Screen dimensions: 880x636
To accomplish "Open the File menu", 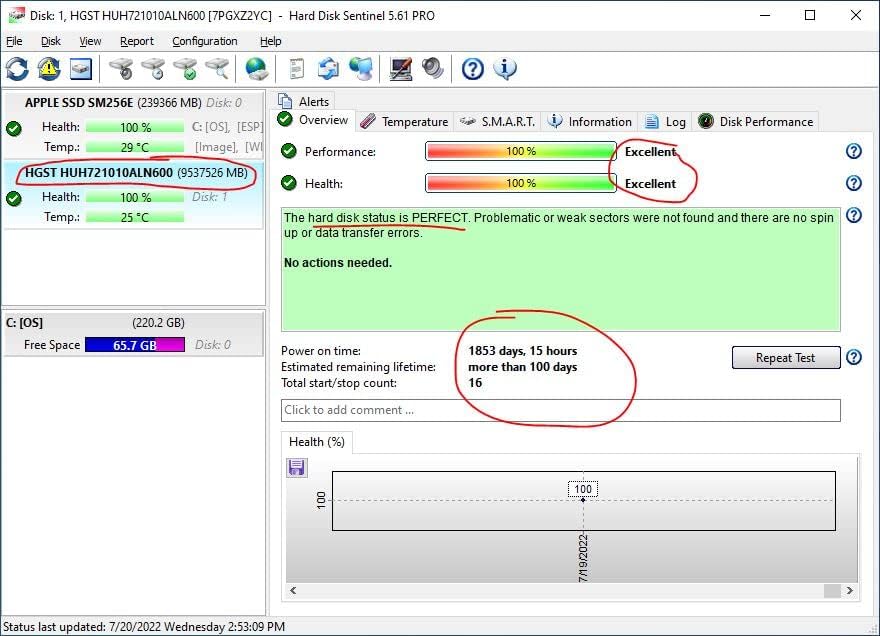I will click(14, 41).
